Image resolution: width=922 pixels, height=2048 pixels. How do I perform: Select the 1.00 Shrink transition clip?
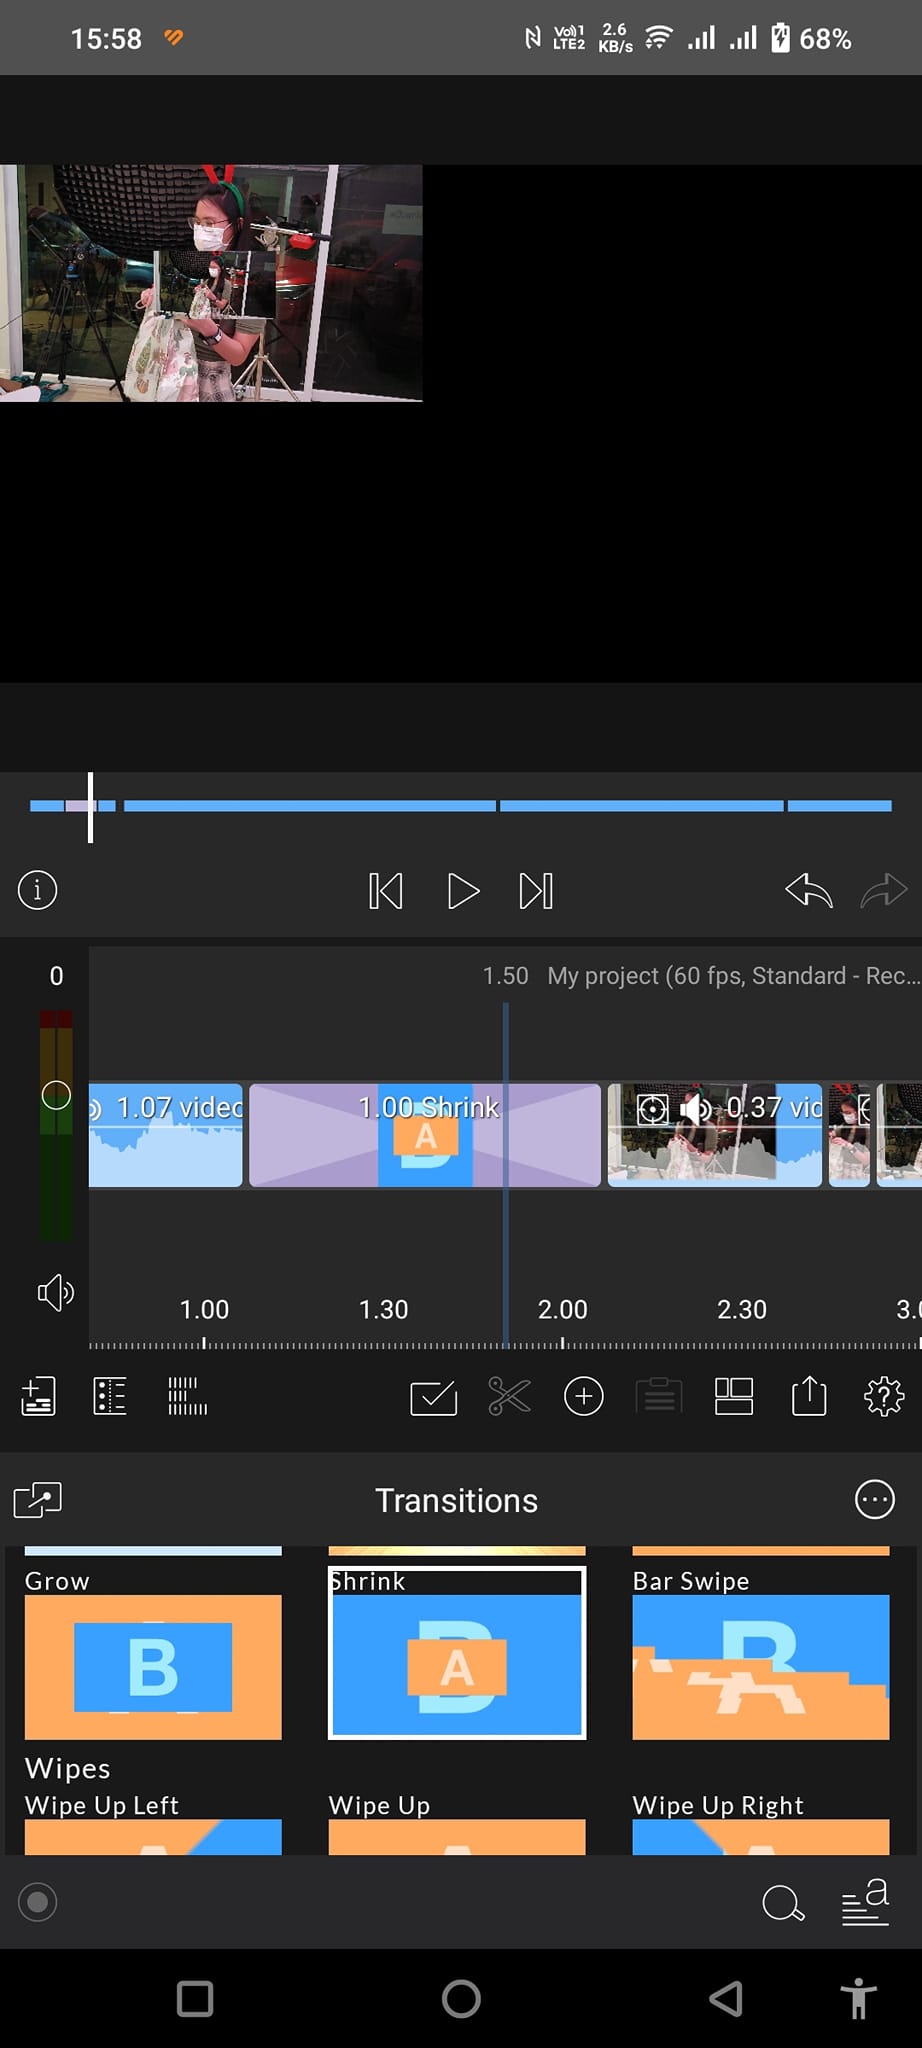pos(425,1135)
